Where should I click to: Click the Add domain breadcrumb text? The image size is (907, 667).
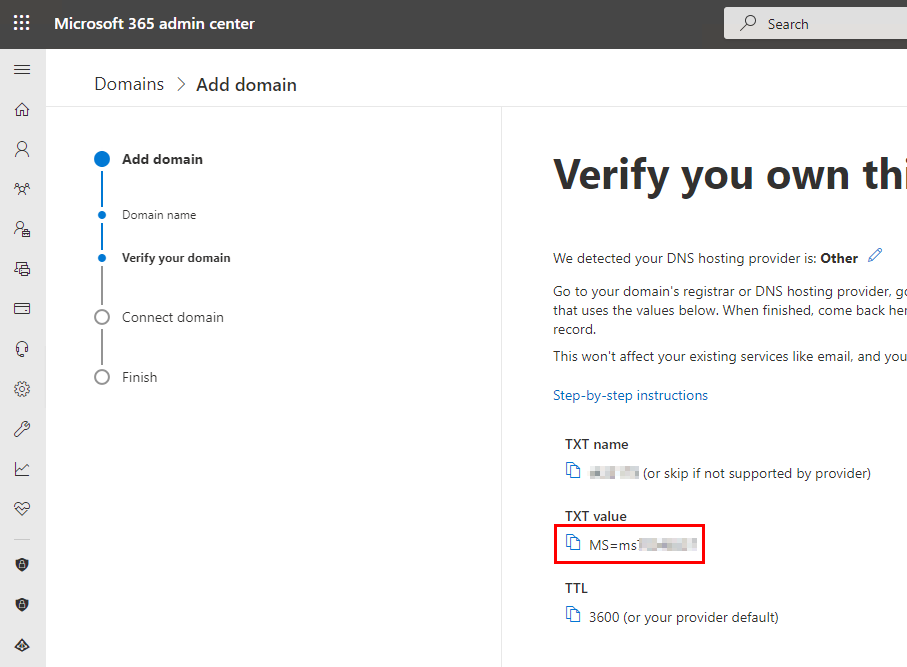246,84
